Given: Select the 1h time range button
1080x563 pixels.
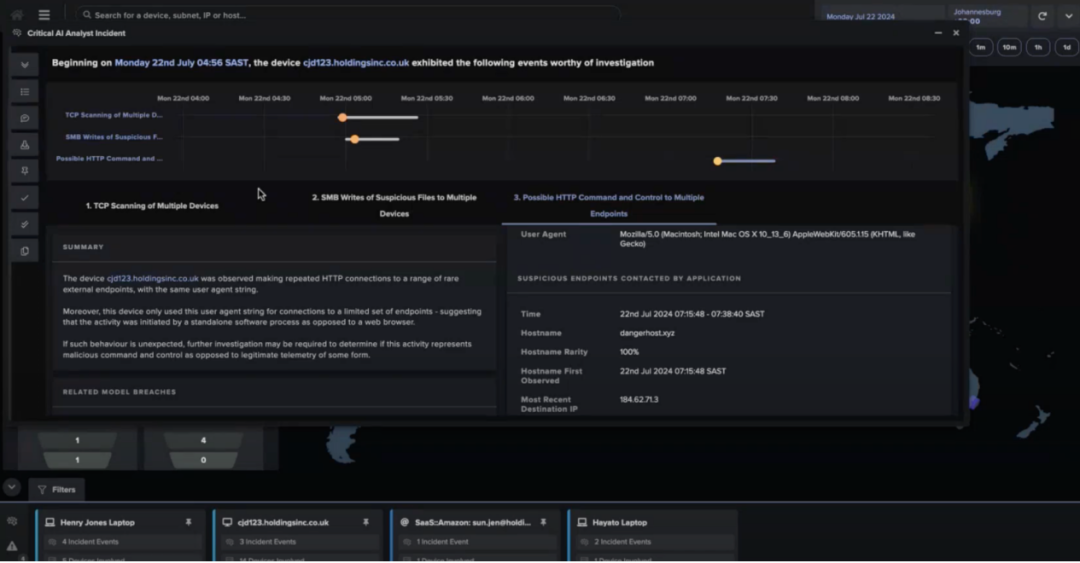Looking at the screenshot, I should click(1038, 48).
